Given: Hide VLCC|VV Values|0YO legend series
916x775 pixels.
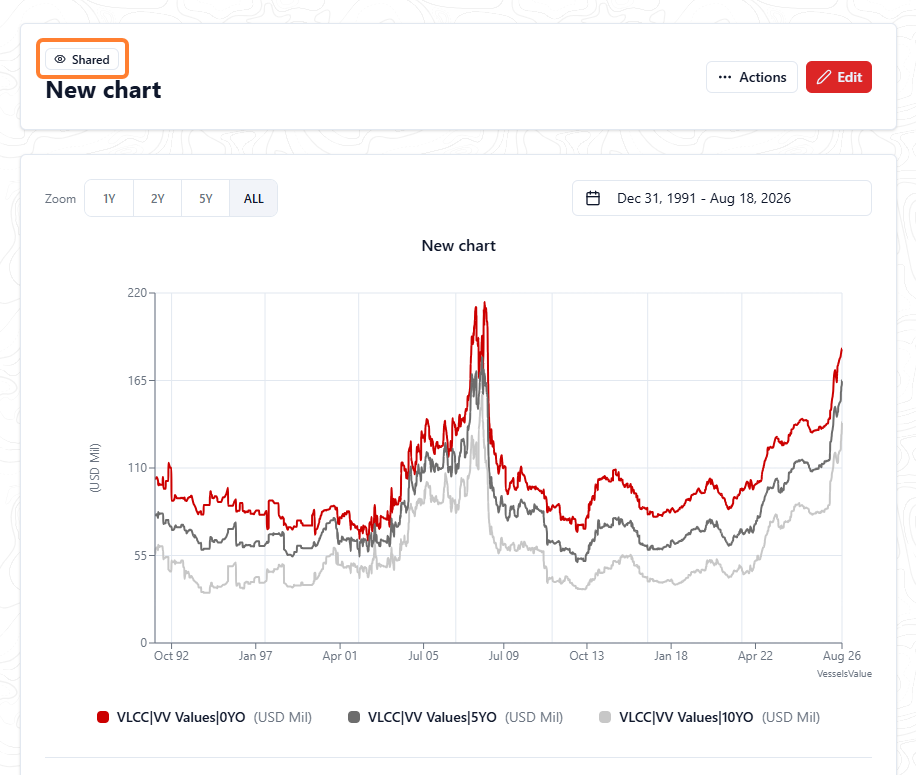Looking at the screenshot, I should pyautogui.click(x=204, y=717).
